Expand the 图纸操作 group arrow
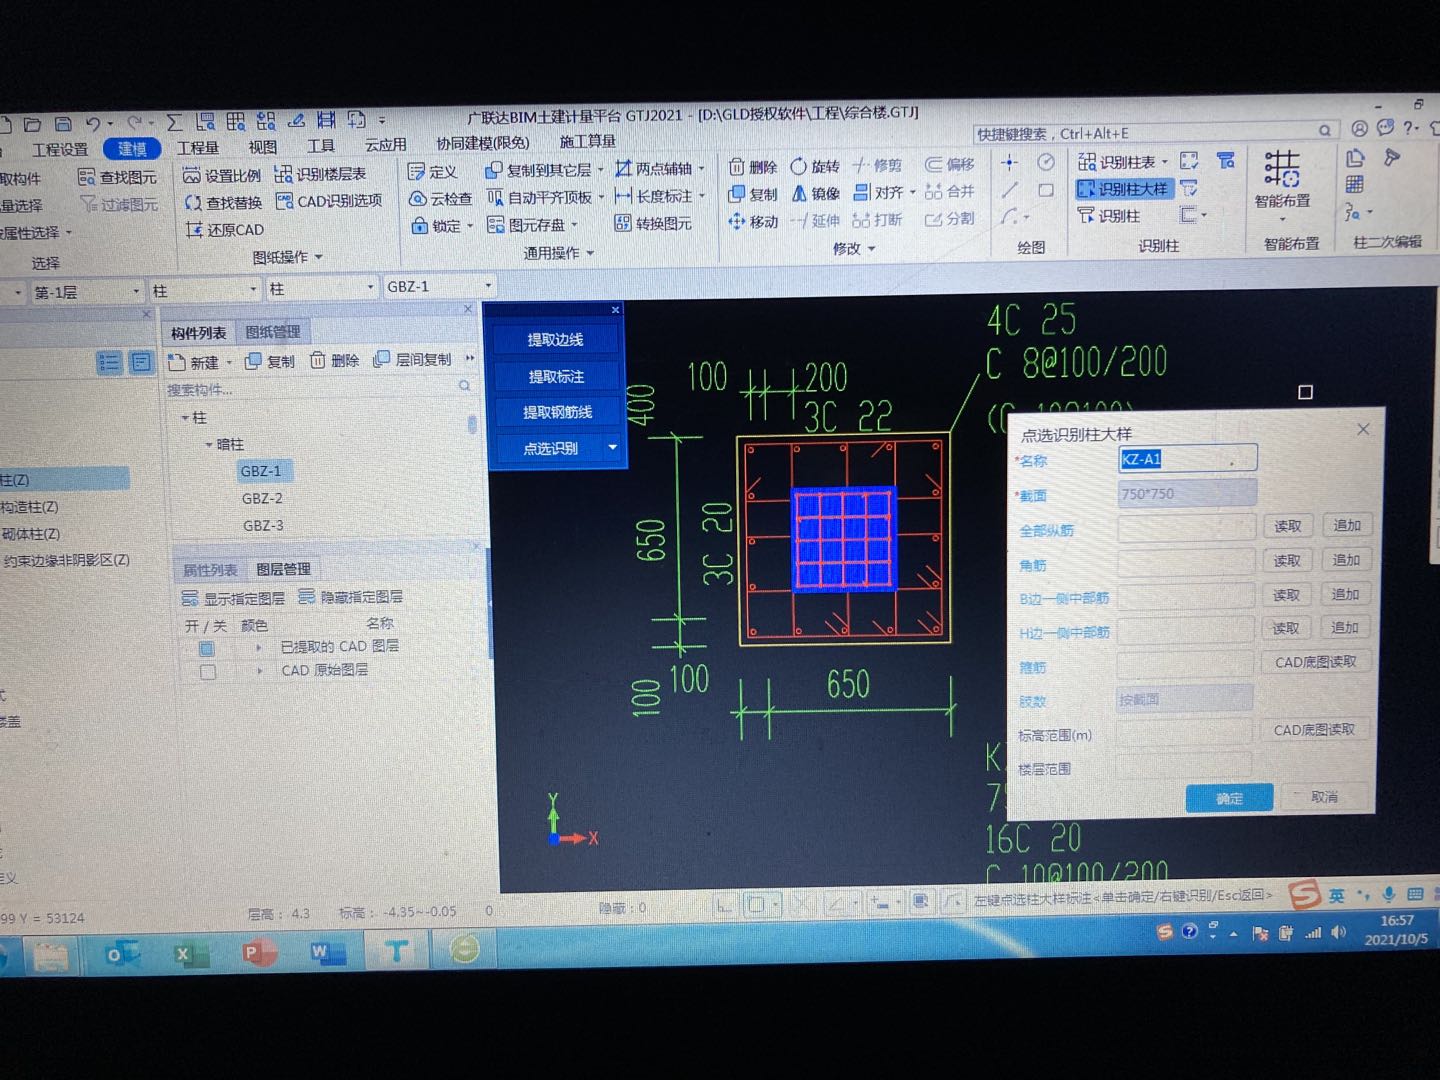The image size is (1440, 1080). [x=319, y=257]
